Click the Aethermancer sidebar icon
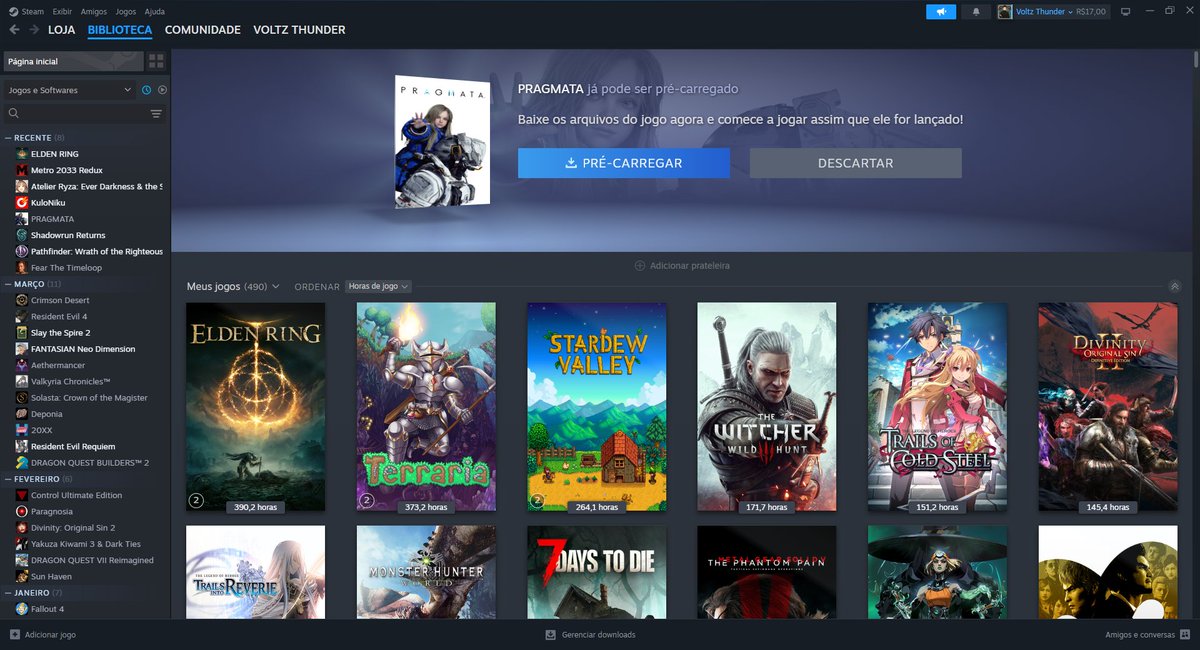Image resolution: width=1200 pixels, height=650 pixels. (22, 365)
